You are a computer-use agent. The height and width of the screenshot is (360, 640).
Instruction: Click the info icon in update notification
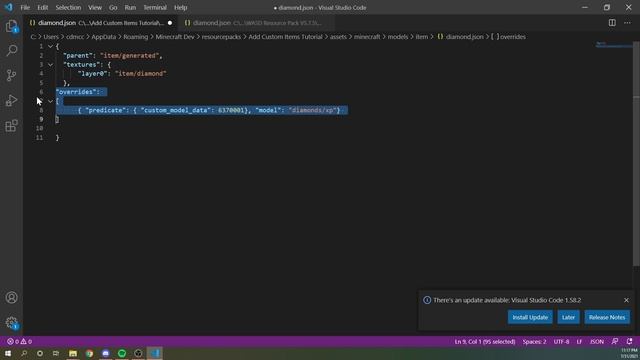427,300
